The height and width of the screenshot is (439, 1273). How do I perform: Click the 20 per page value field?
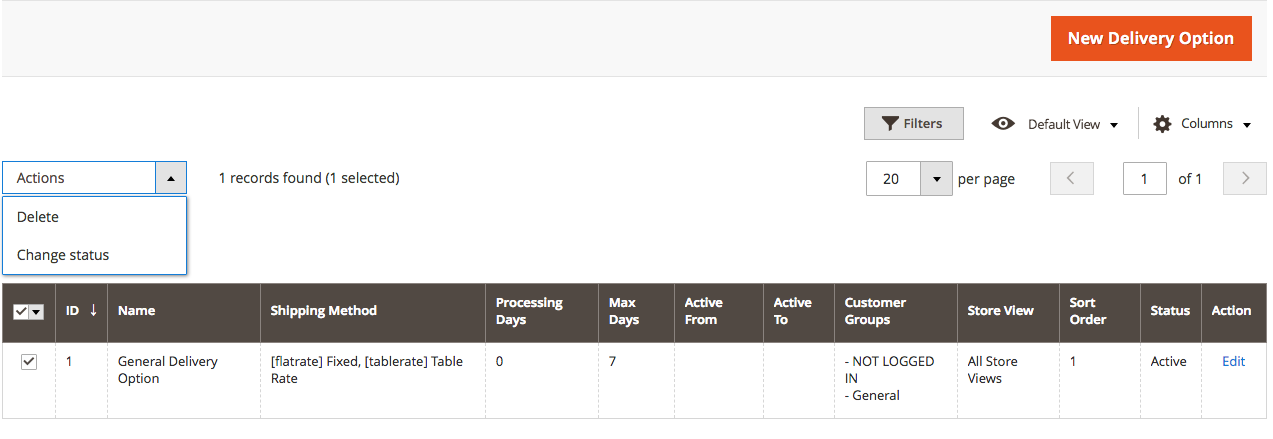point(894,179)
